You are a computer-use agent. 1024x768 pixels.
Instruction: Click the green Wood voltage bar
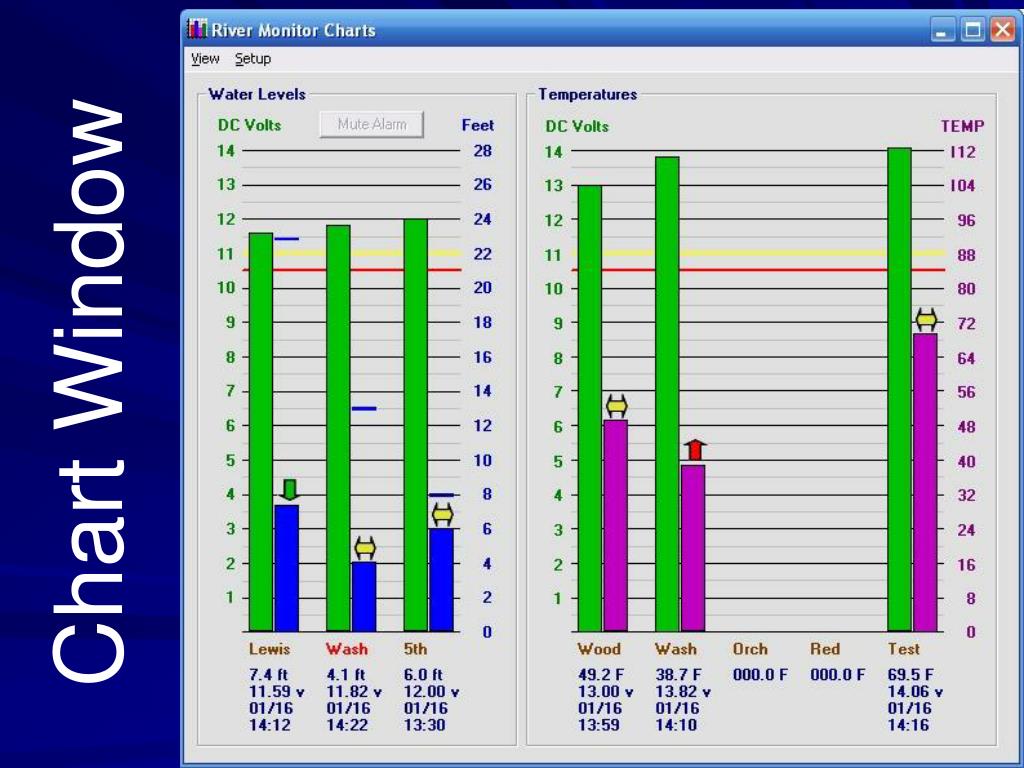590,408
